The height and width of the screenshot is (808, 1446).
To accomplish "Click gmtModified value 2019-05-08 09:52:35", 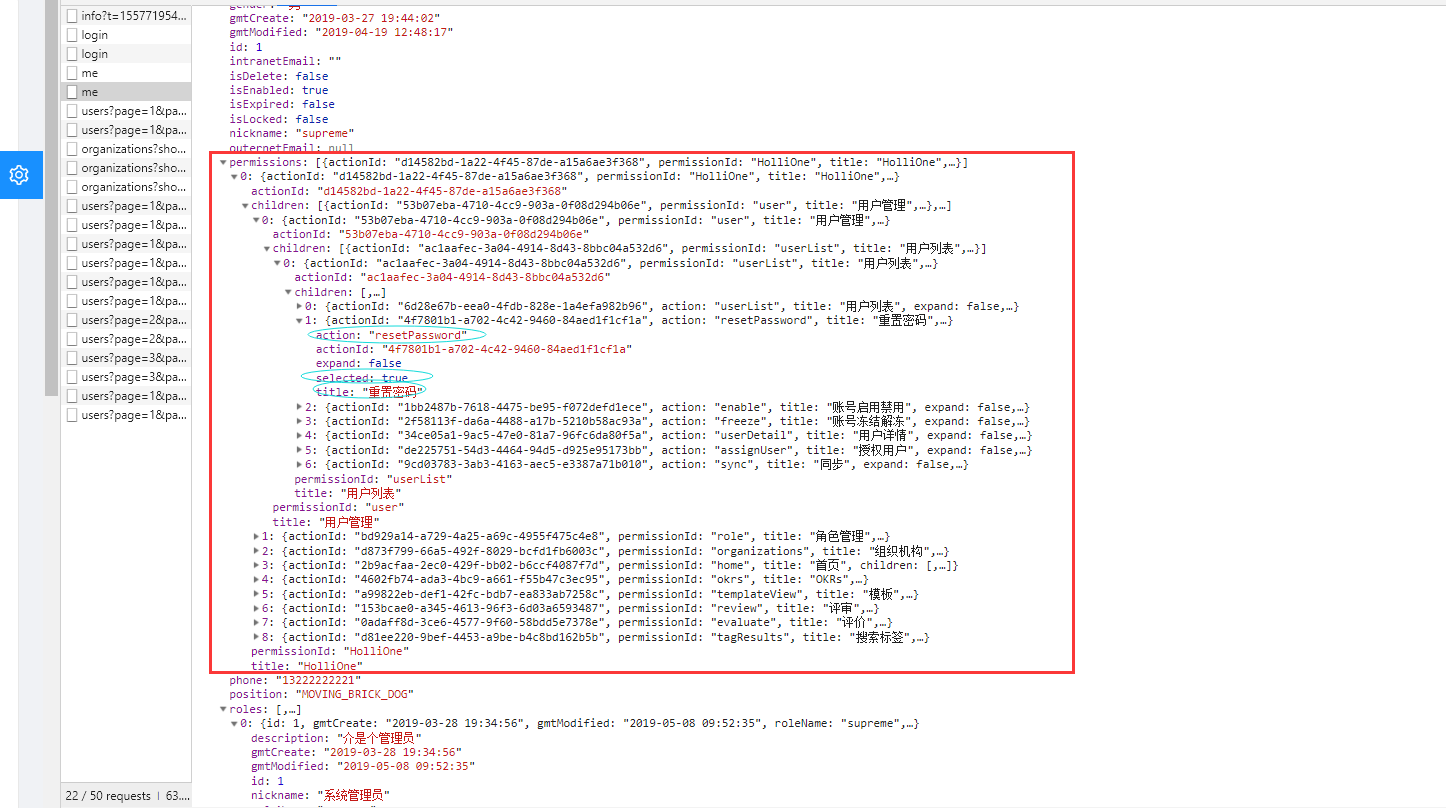I will (x=404, y=766).
